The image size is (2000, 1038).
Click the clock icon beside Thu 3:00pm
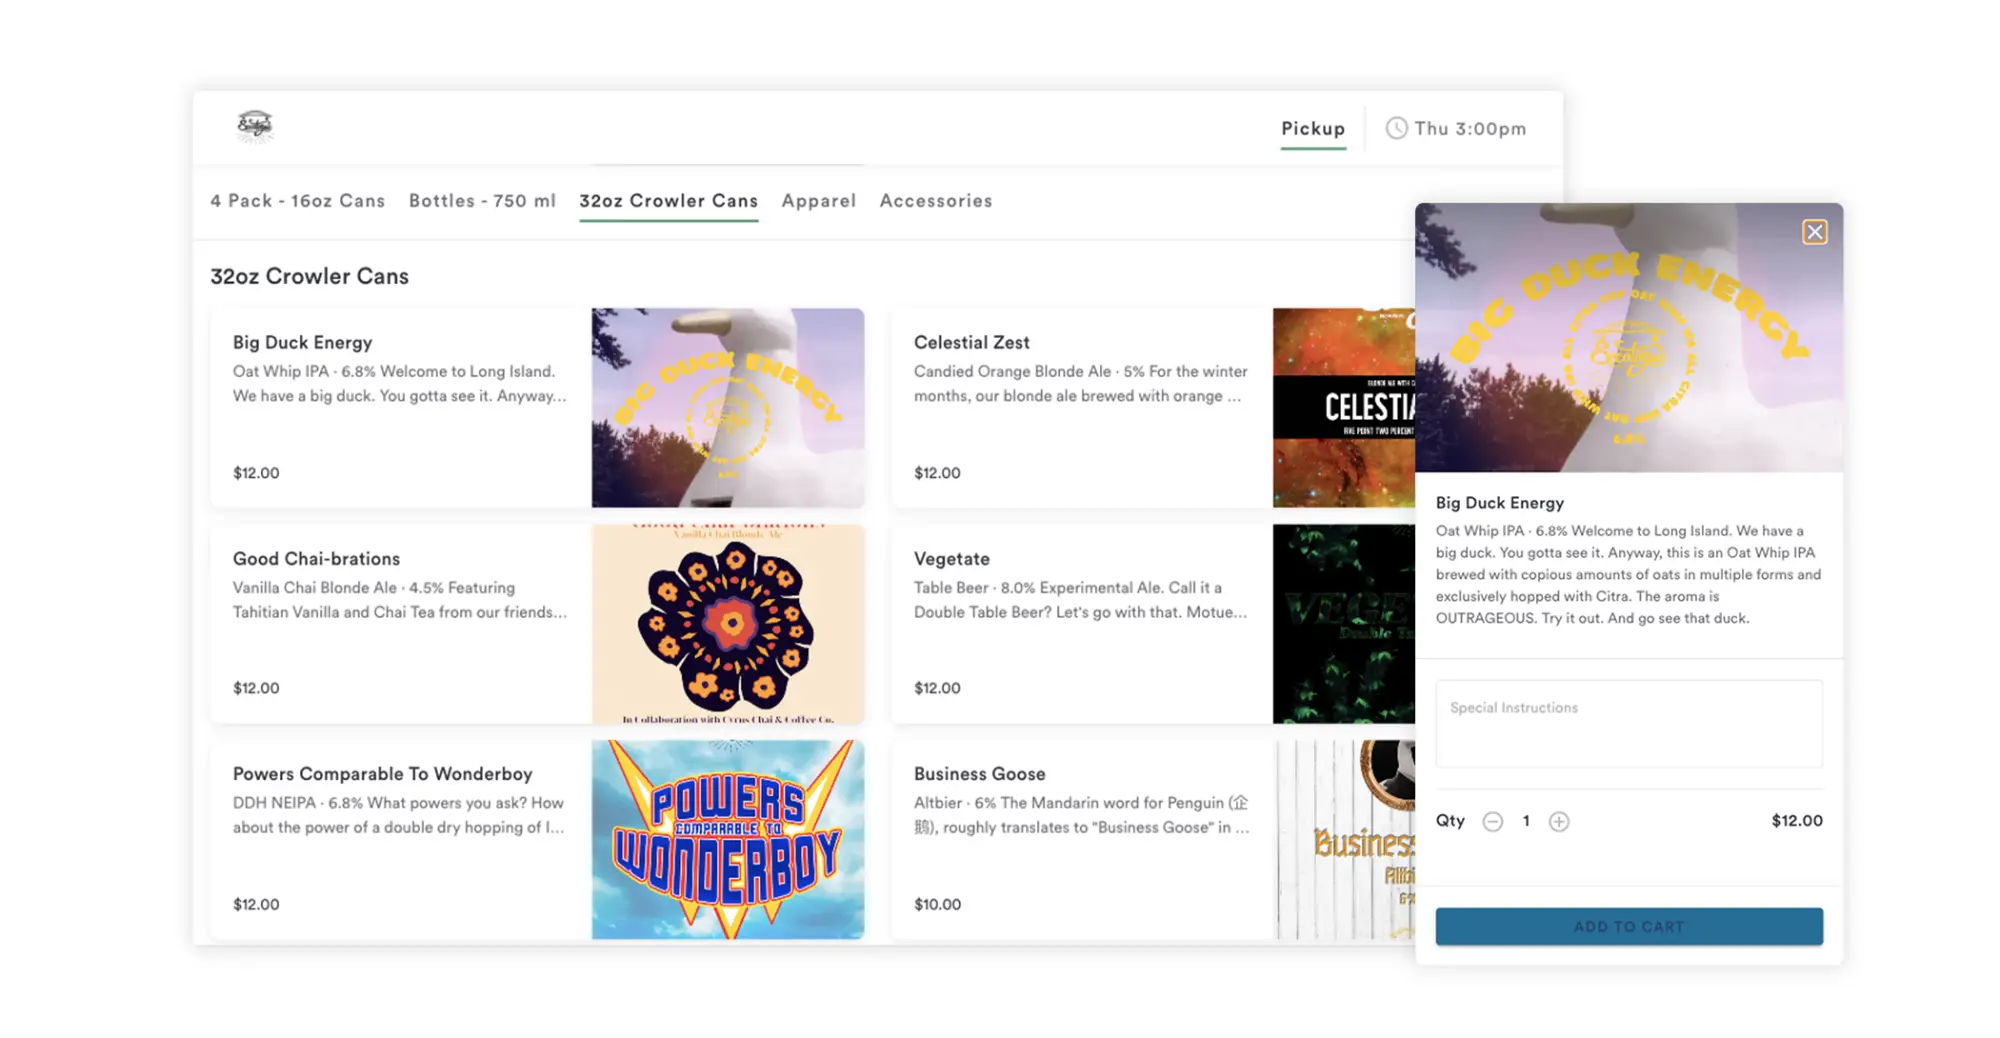(x=1396, y=128)
